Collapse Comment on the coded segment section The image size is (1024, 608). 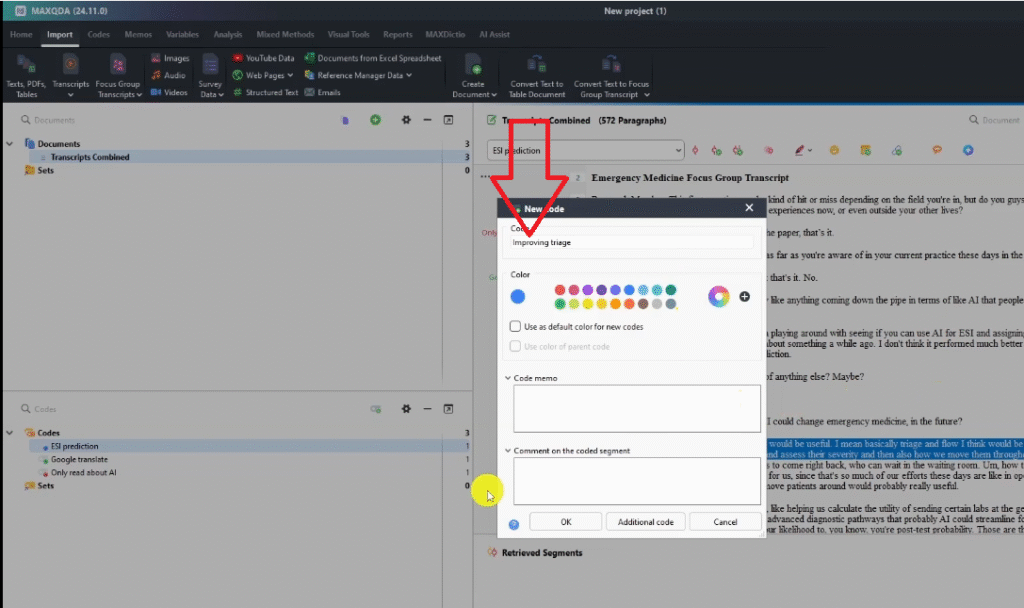click(x=509, y=451)
